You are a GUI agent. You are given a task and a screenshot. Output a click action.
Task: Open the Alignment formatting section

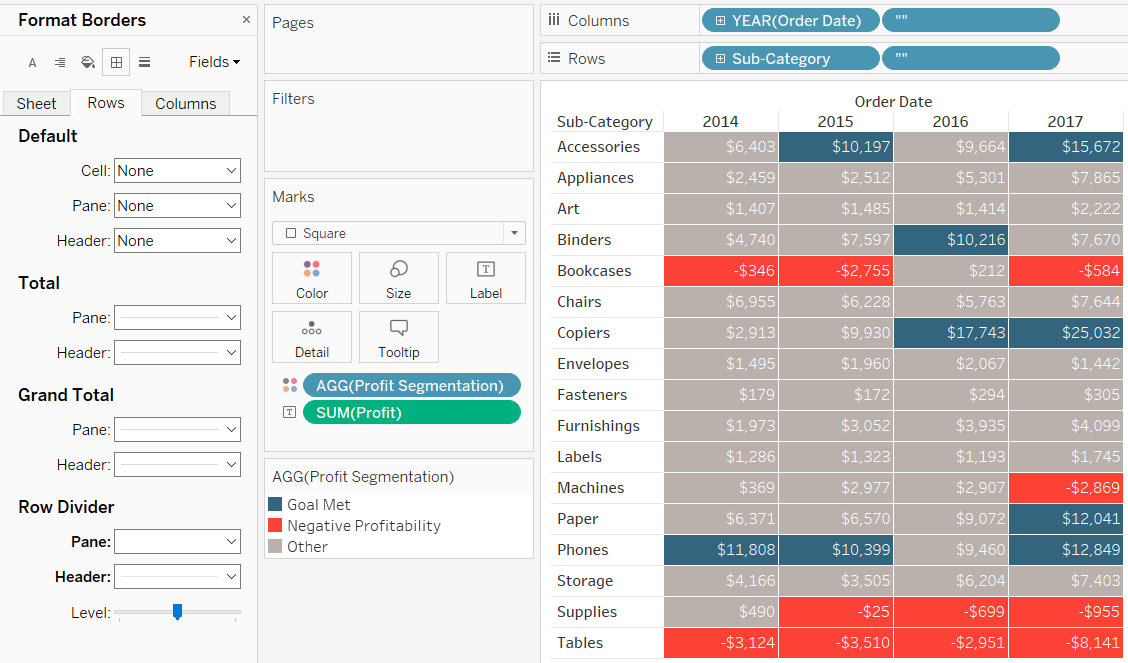pyautogui.click(x=59, y=62)
